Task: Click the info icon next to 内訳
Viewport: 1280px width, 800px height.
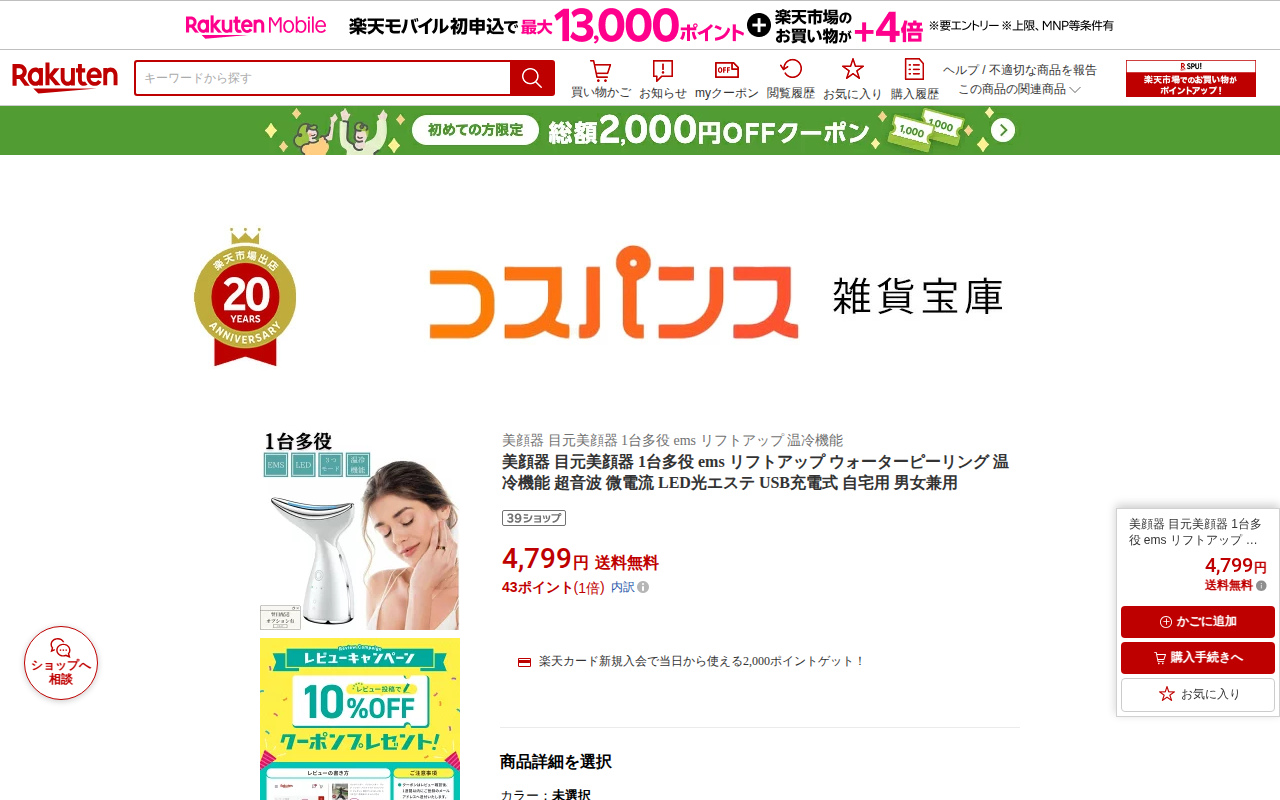Action: tap(643, 587)
